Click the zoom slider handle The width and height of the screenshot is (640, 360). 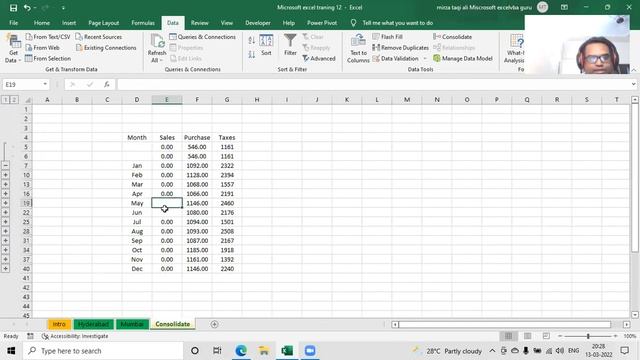click(588, 336)
